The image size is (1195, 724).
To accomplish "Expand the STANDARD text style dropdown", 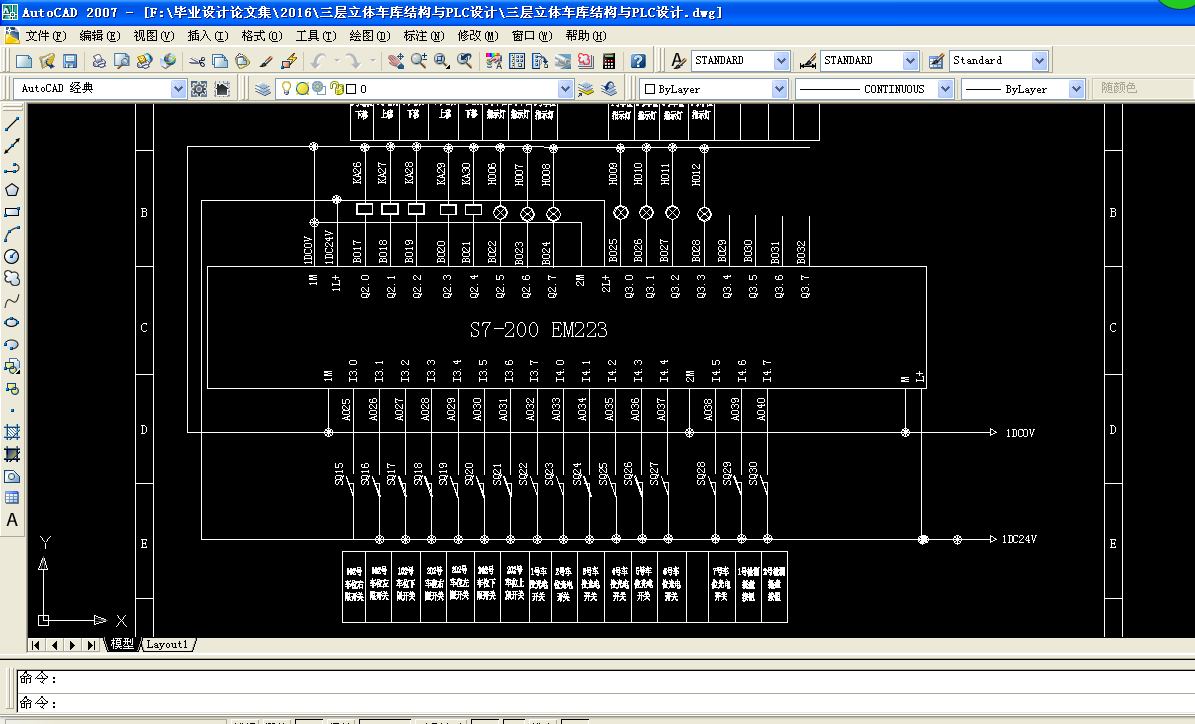I will tap(781, 60).
